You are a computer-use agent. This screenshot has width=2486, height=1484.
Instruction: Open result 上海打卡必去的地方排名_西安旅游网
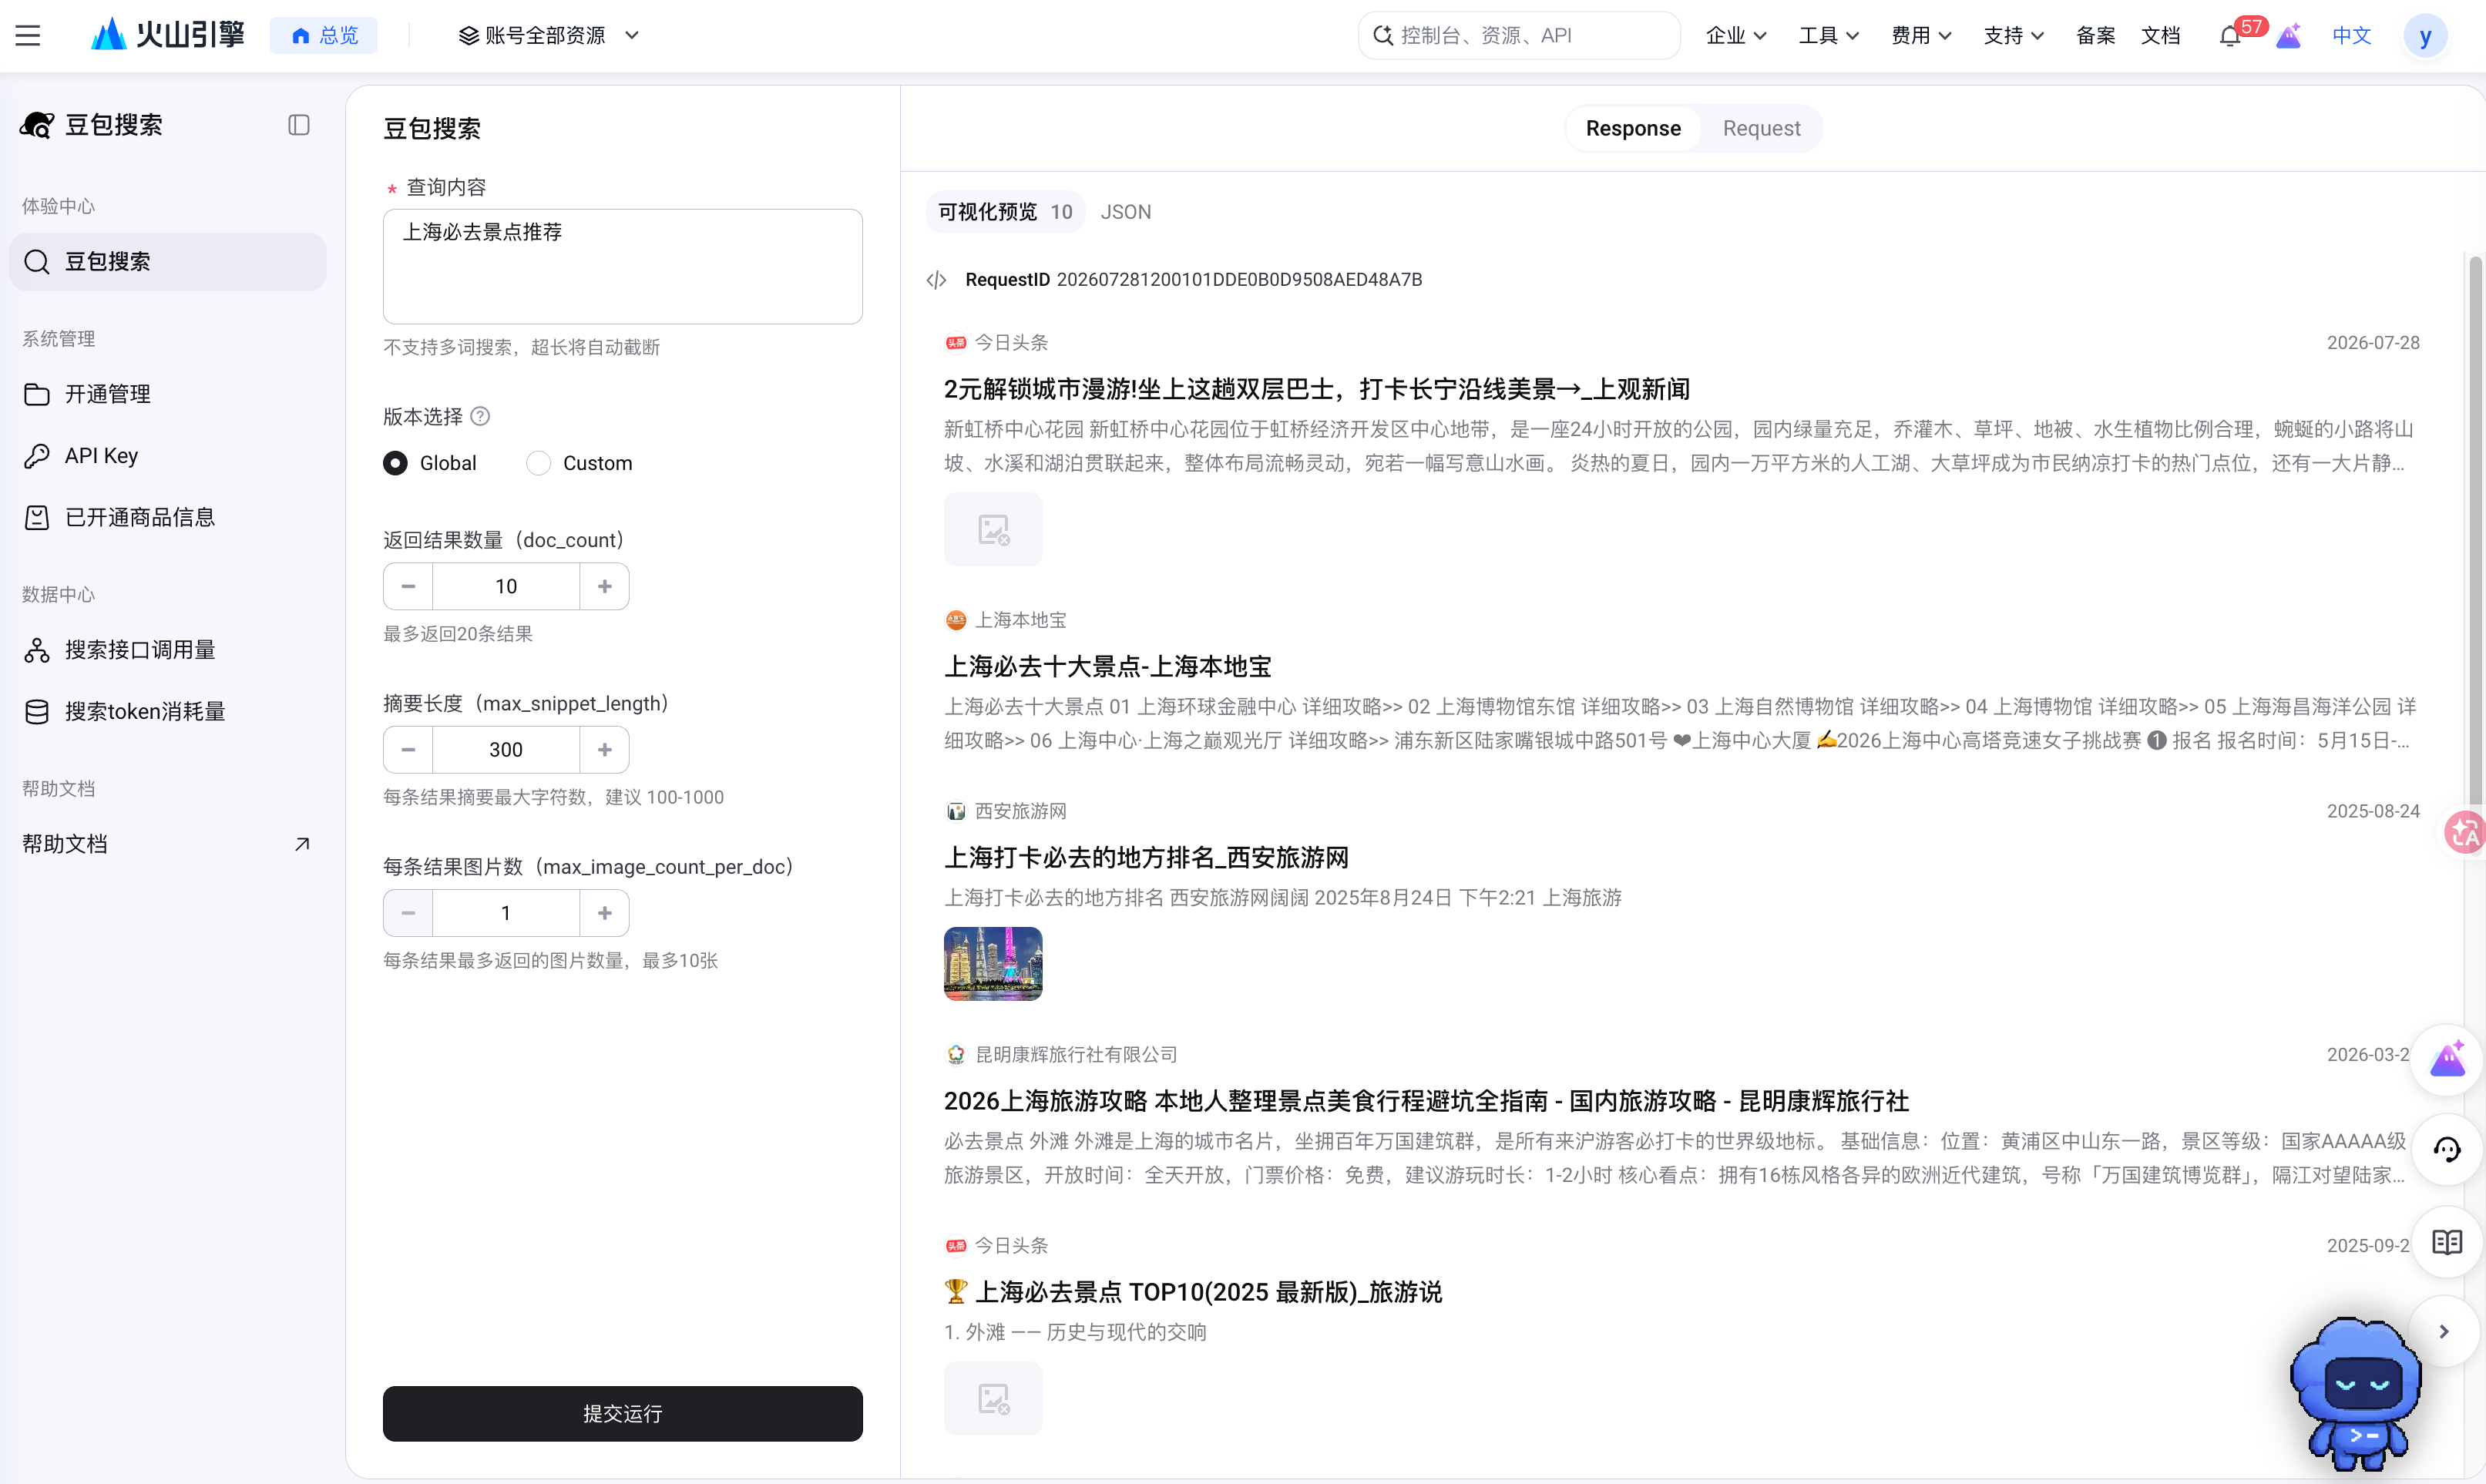[x=1146, y=858]
